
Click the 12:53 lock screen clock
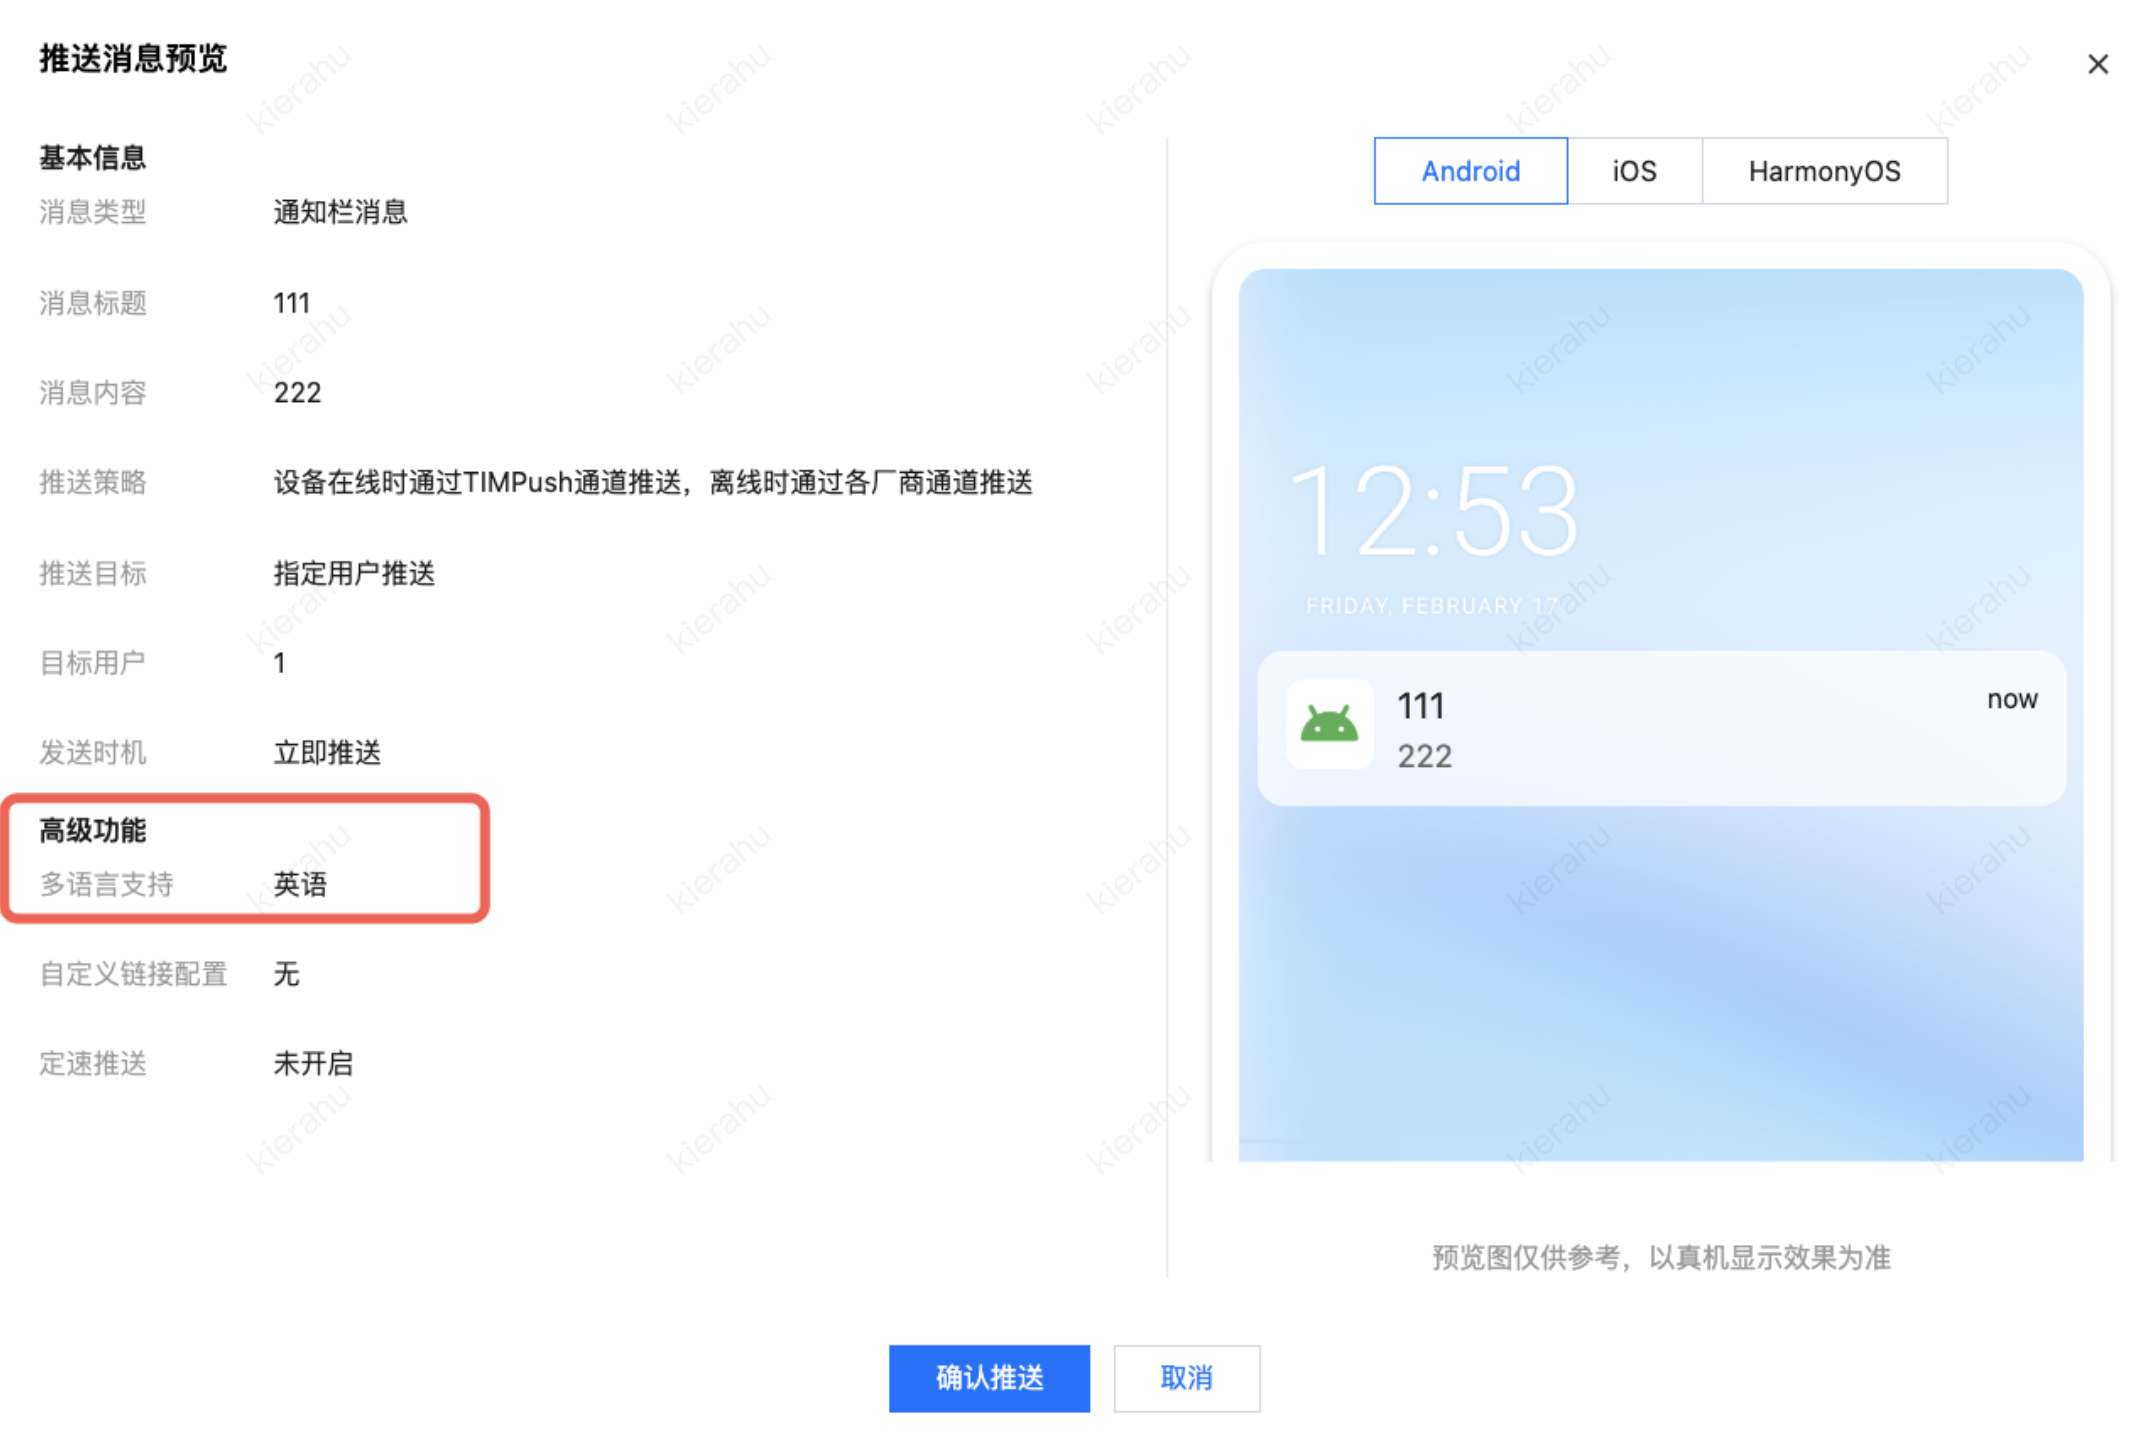click(1433, 511)
